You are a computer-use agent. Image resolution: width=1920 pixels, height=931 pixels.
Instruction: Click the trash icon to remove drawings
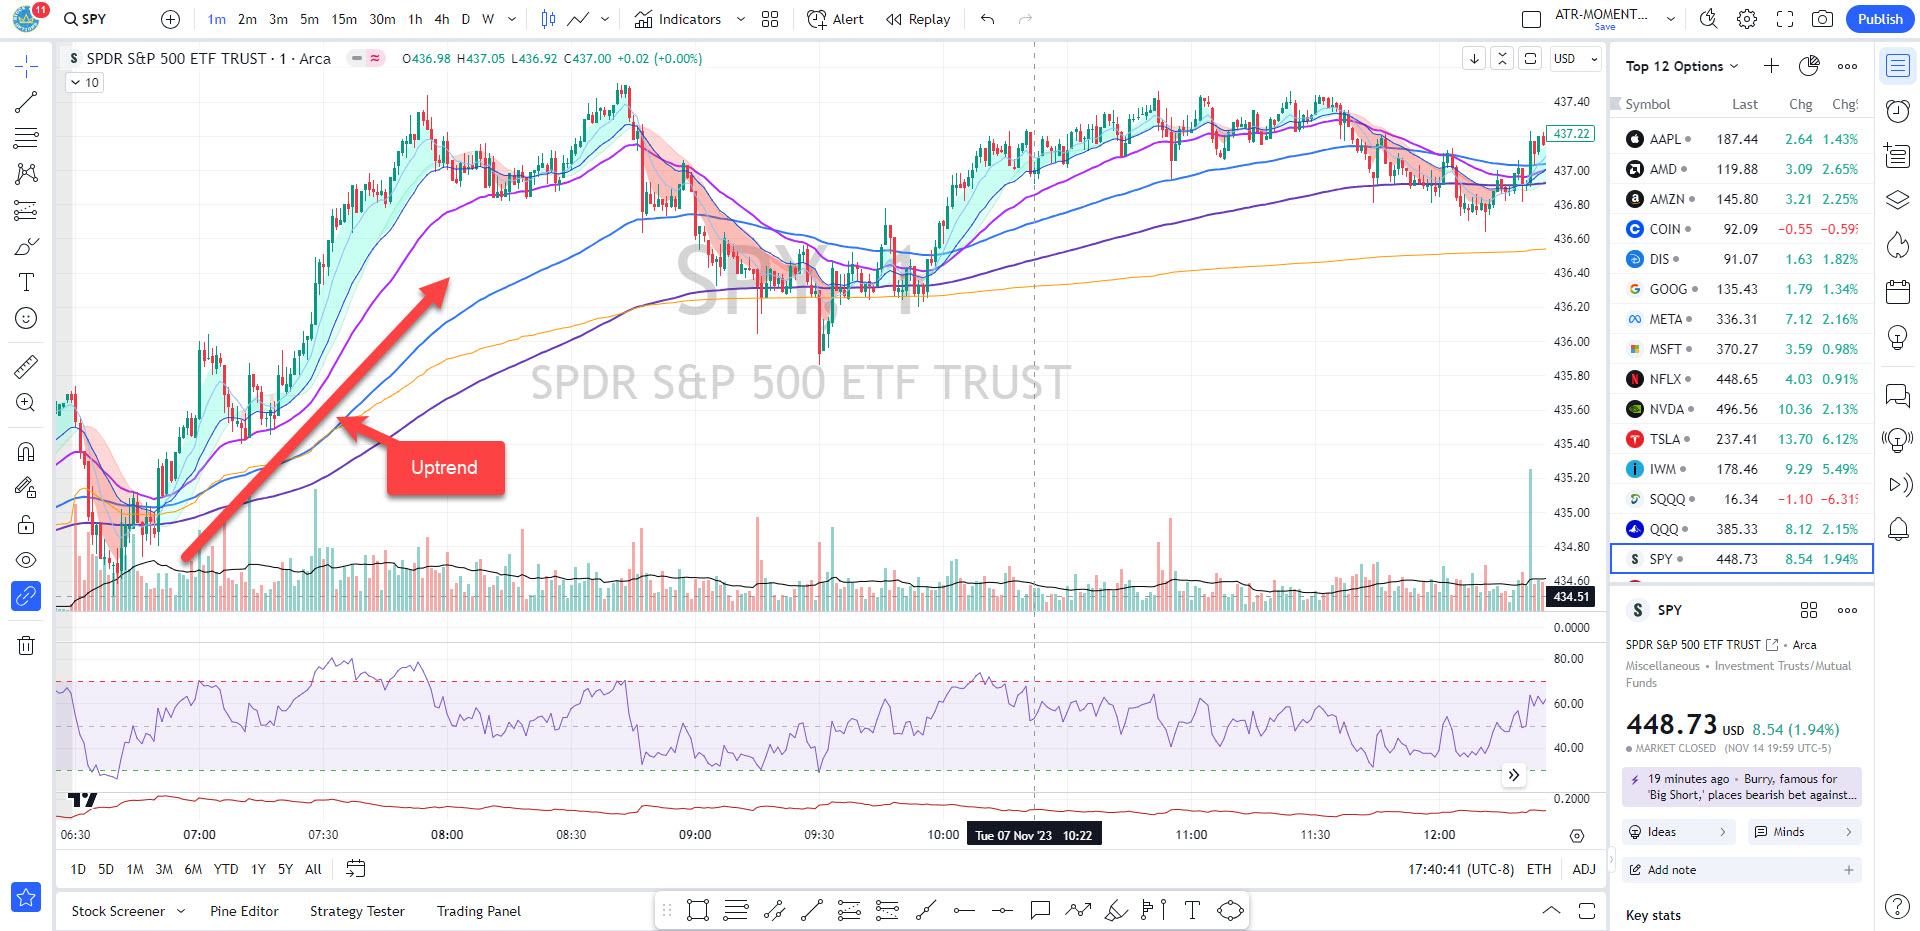point(26,645)
